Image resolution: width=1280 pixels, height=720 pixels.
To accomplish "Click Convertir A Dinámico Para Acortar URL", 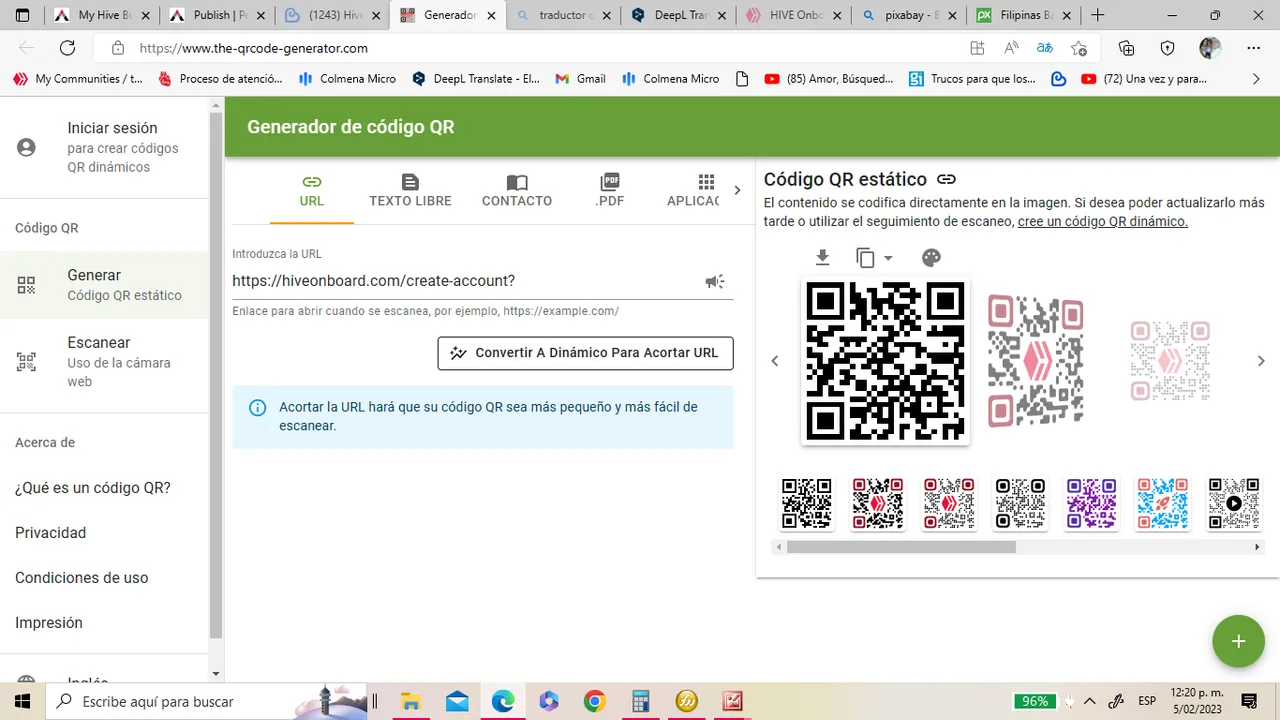I will coord(585,353).
